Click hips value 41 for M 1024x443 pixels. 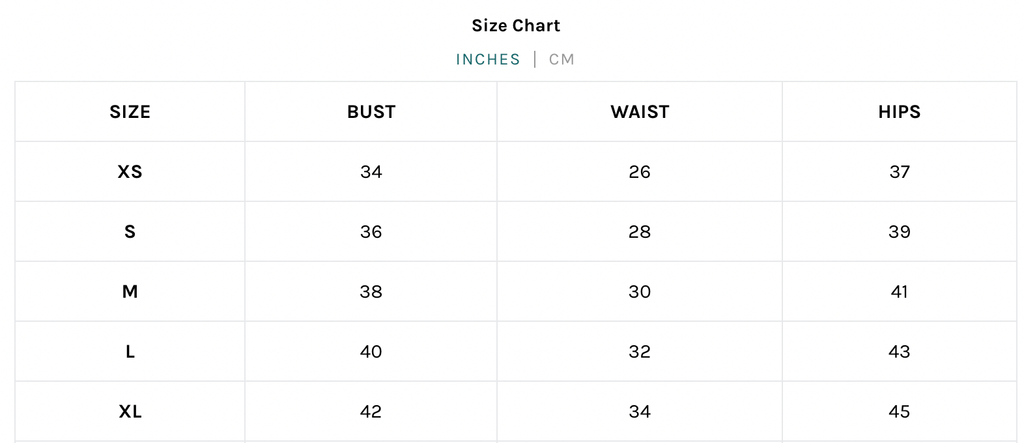tap(899, 291)
